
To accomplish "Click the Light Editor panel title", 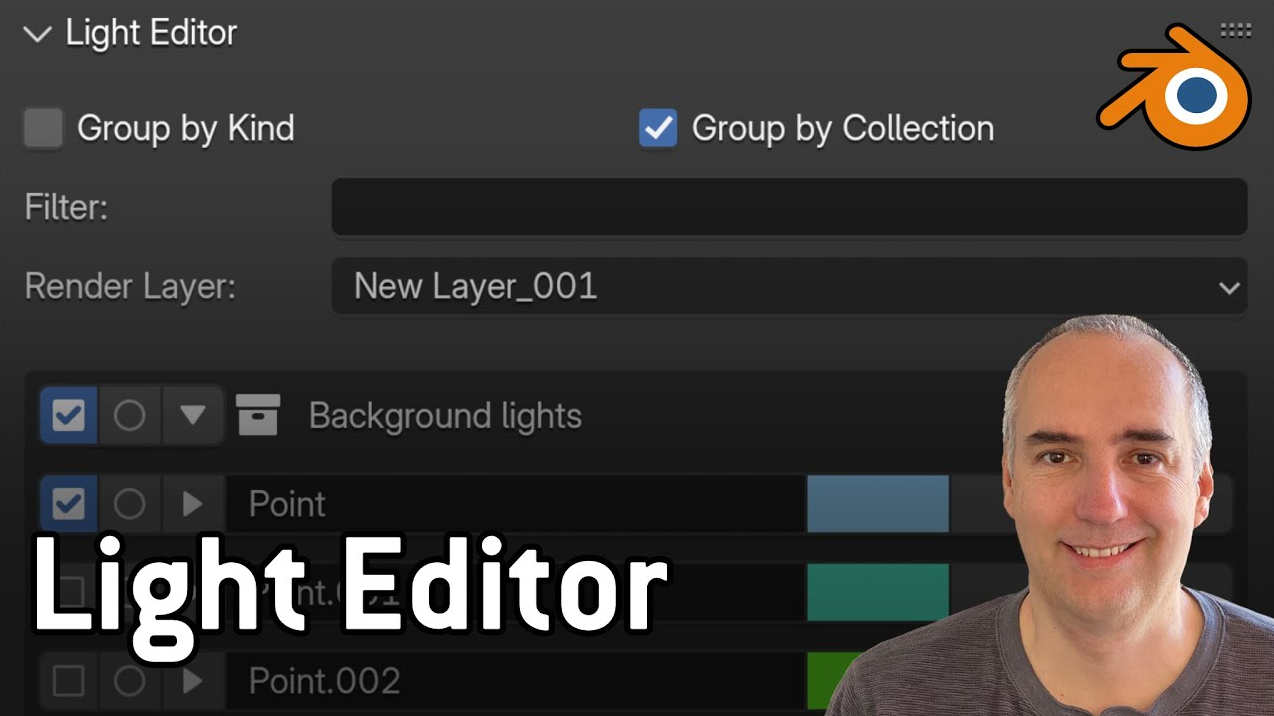I will click(151, 33).
